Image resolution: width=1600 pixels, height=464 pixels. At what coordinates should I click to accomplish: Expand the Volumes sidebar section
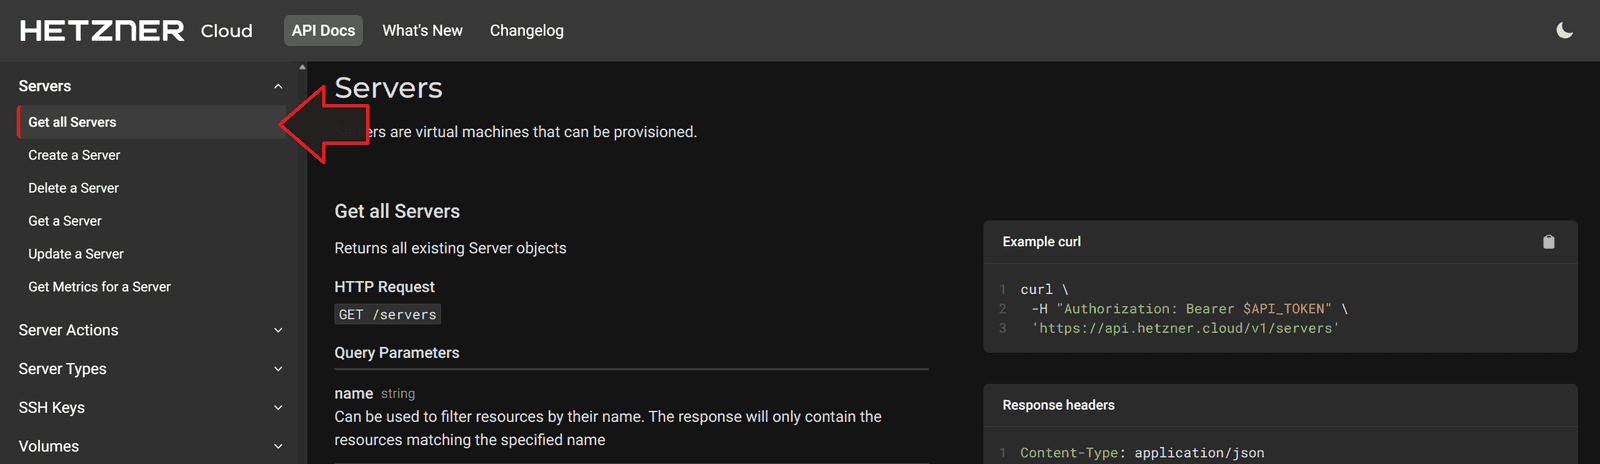278,447
